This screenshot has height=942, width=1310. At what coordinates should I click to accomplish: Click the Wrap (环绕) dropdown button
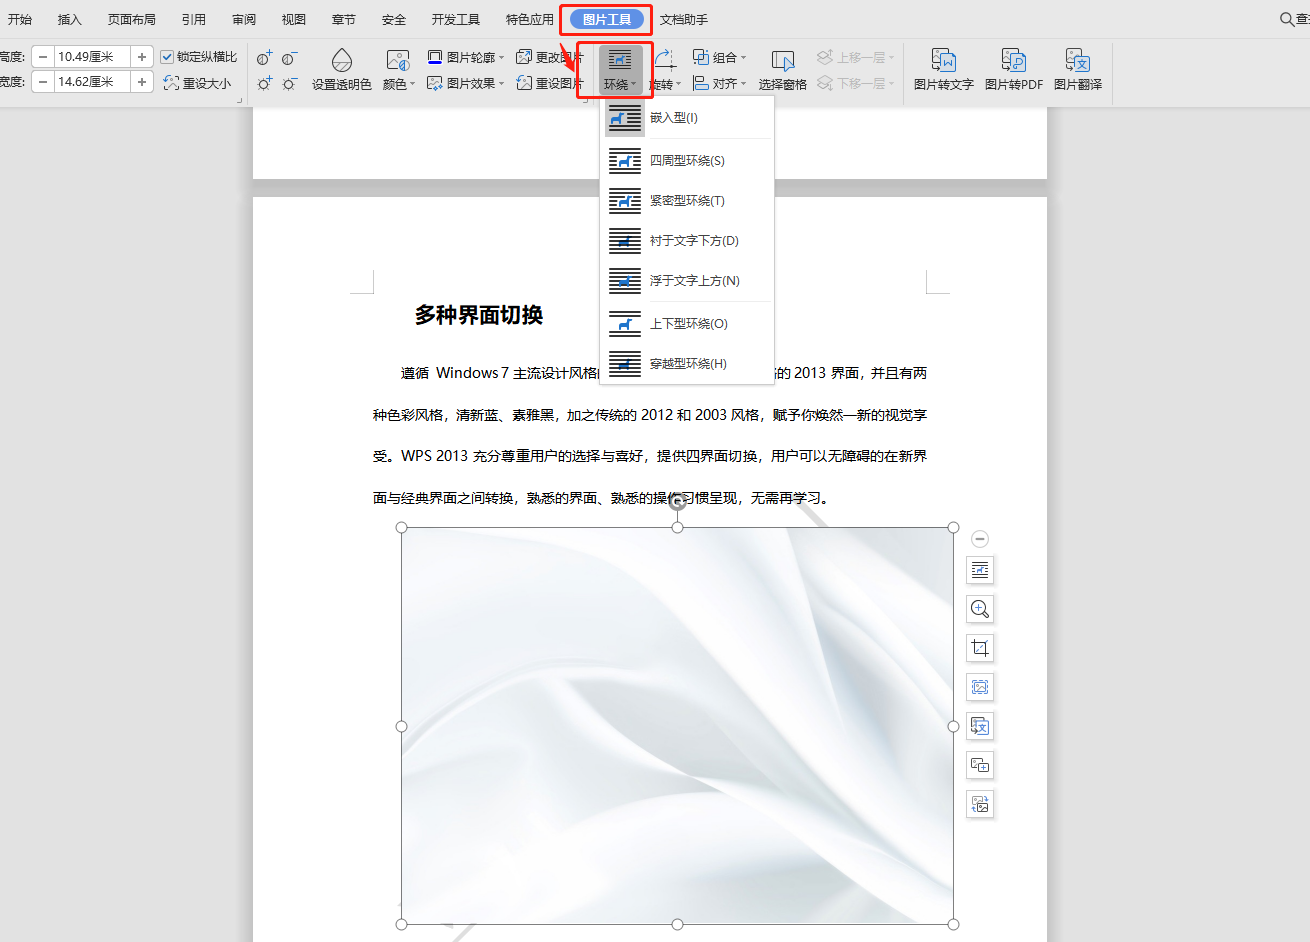tap(620, 70)
